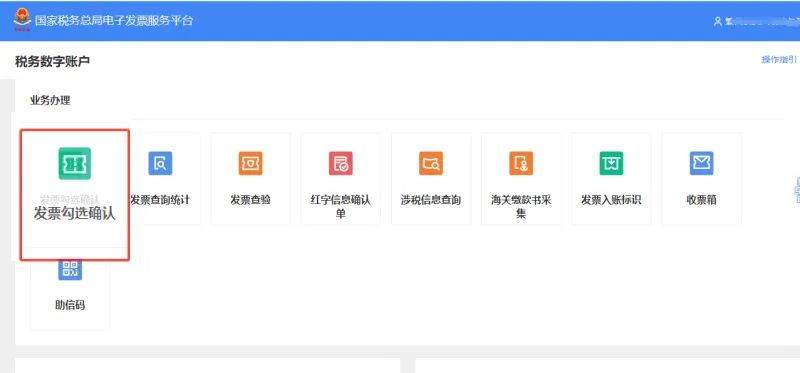Click the 国家税务总局电子发票服务平台 title

pos(114,21)
